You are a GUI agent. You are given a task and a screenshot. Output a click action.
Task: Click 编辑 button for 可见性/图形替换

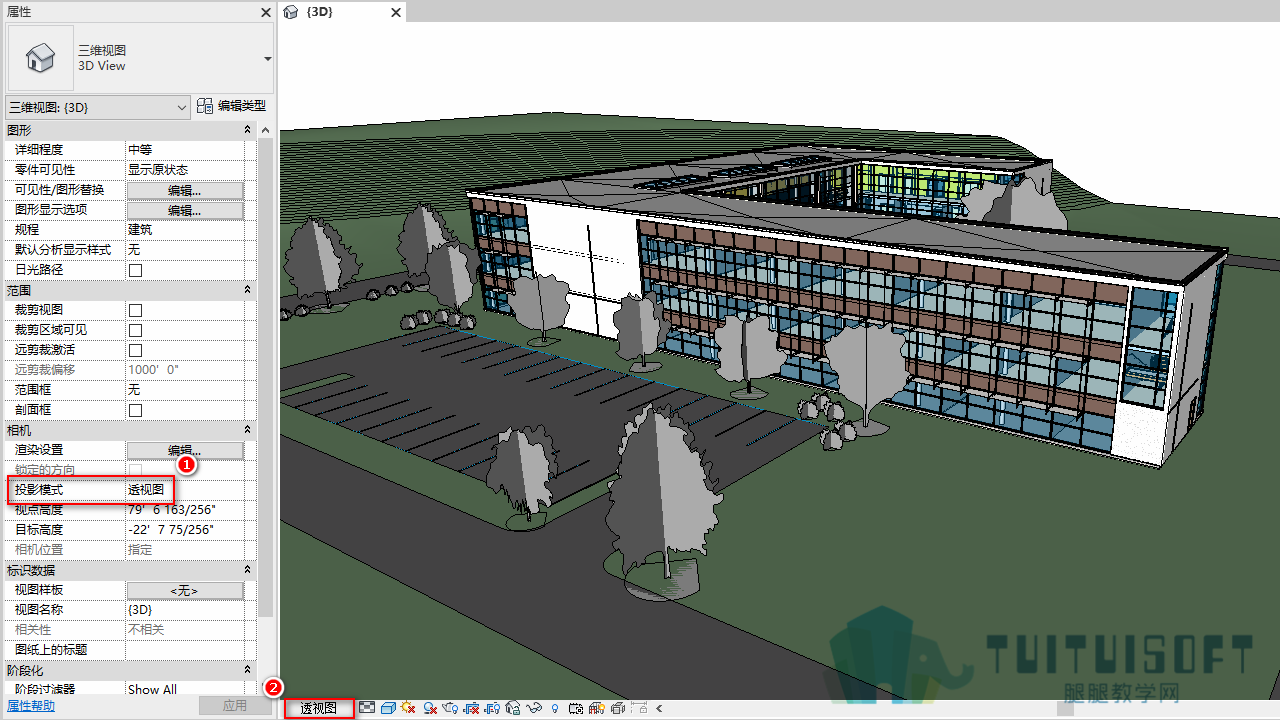[184, 190]
